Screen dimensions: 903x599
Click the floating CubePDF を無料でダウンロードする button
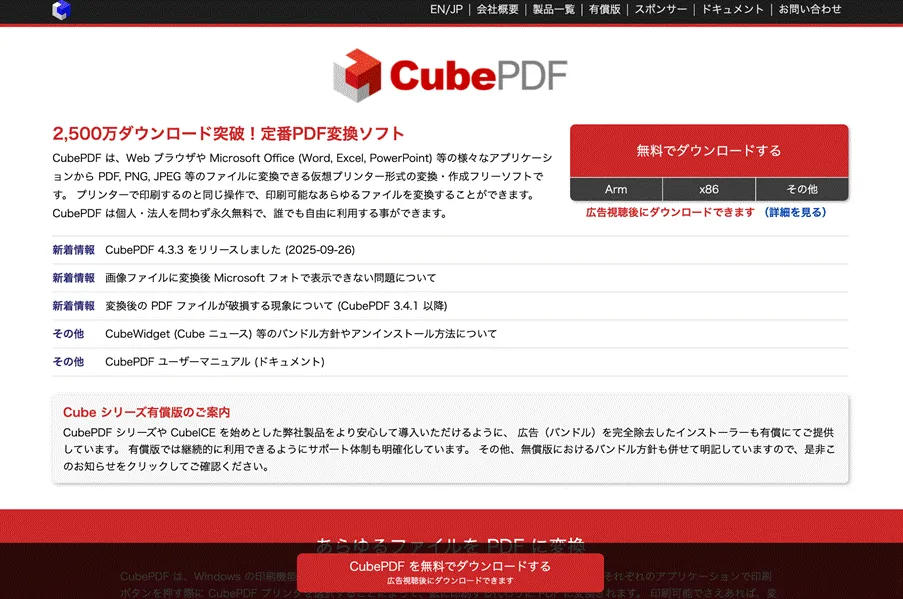pyautogui.click(x=450, y=571)
